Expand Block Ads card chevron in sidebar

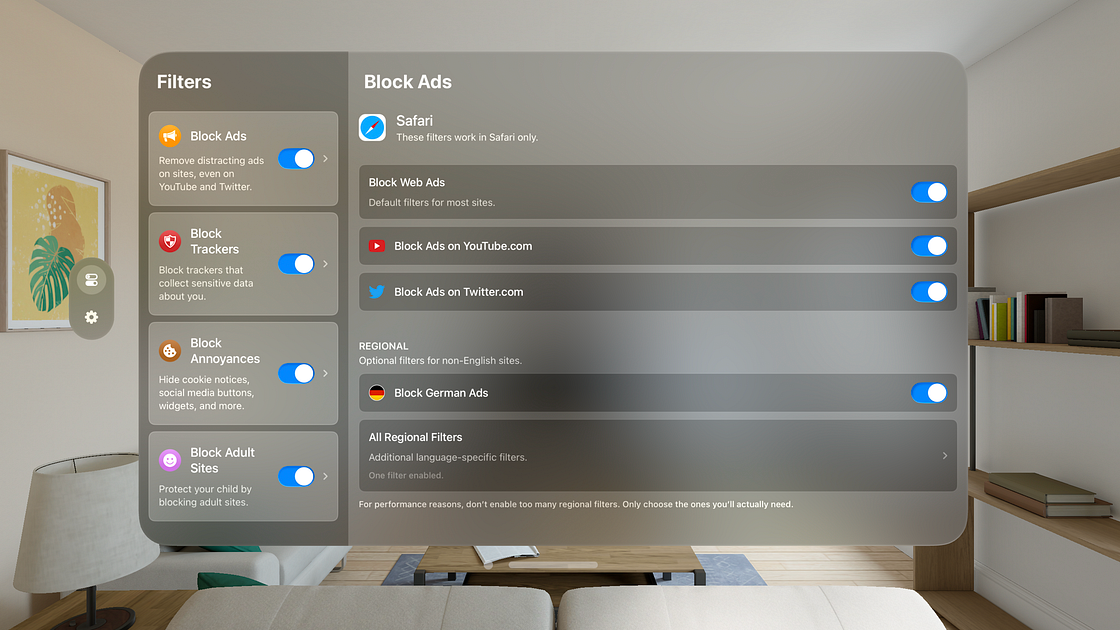[x=326, y=159]
